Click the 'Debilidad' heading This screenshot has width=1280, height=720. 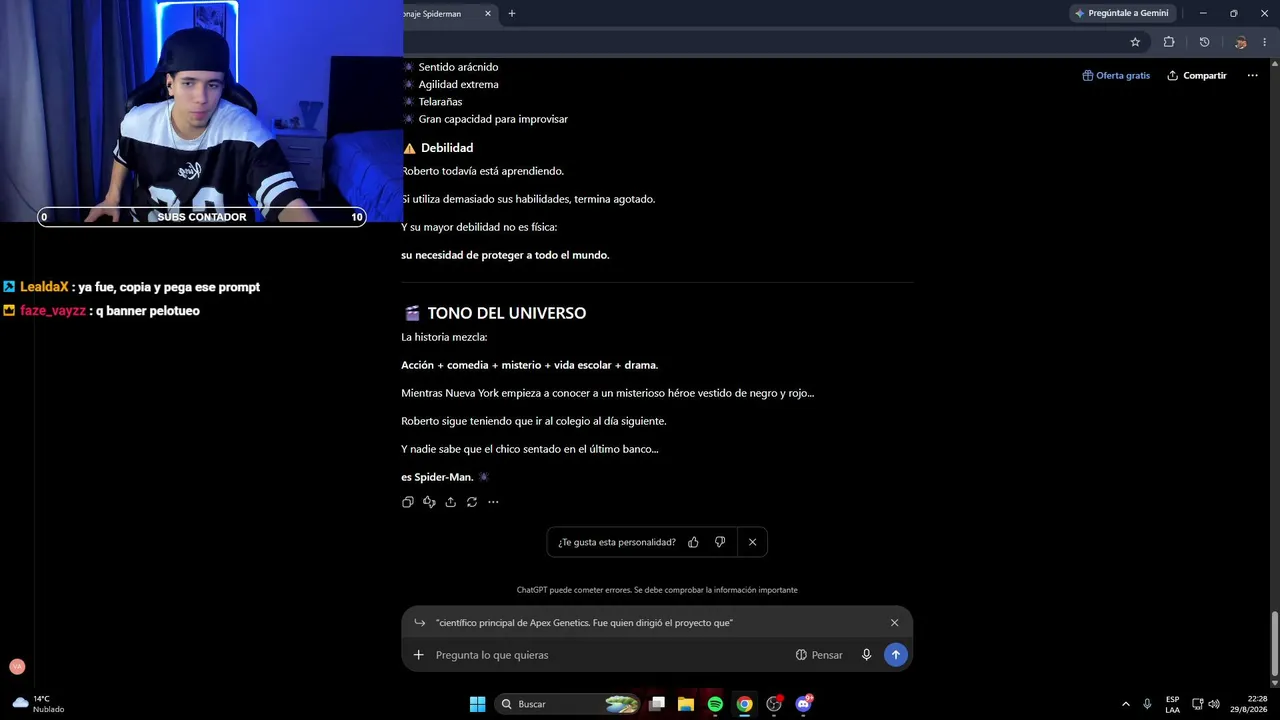447,148
